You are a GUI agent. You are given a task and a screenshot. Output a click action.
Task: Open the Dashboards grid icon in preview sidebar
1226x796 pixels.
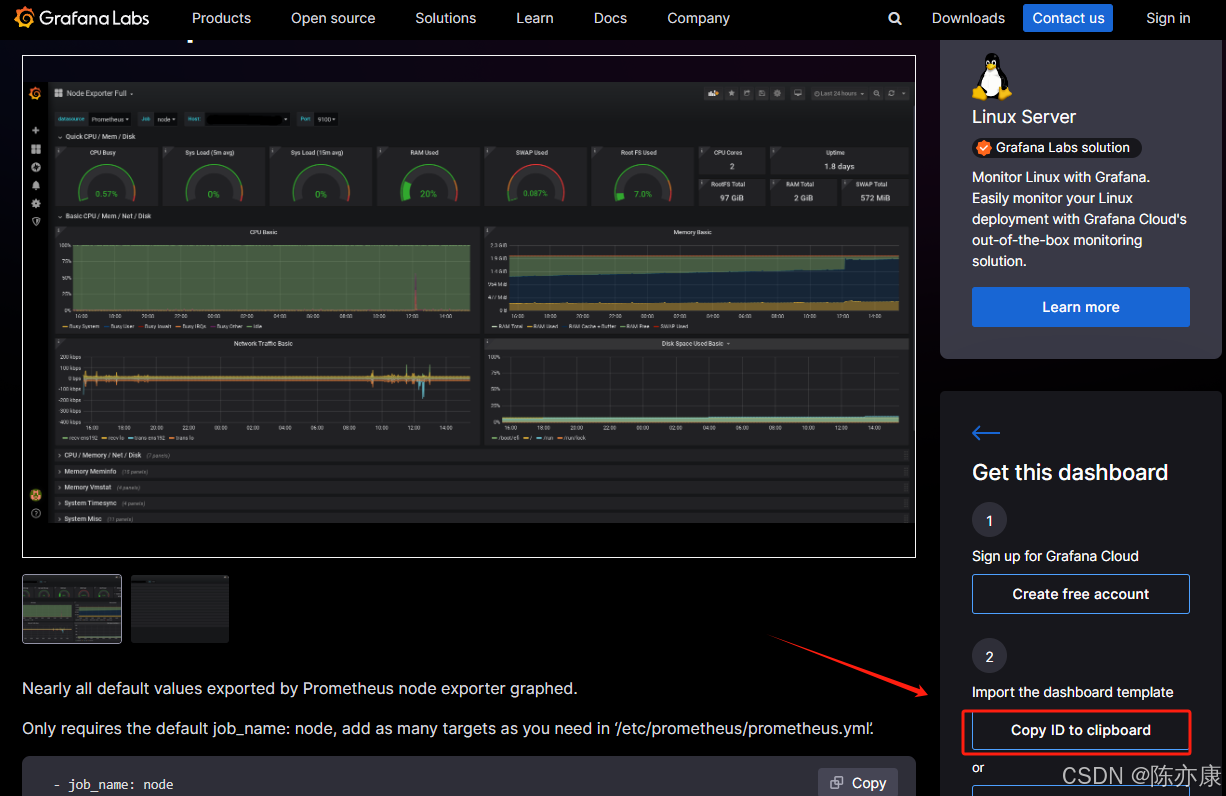coord(35,148)
